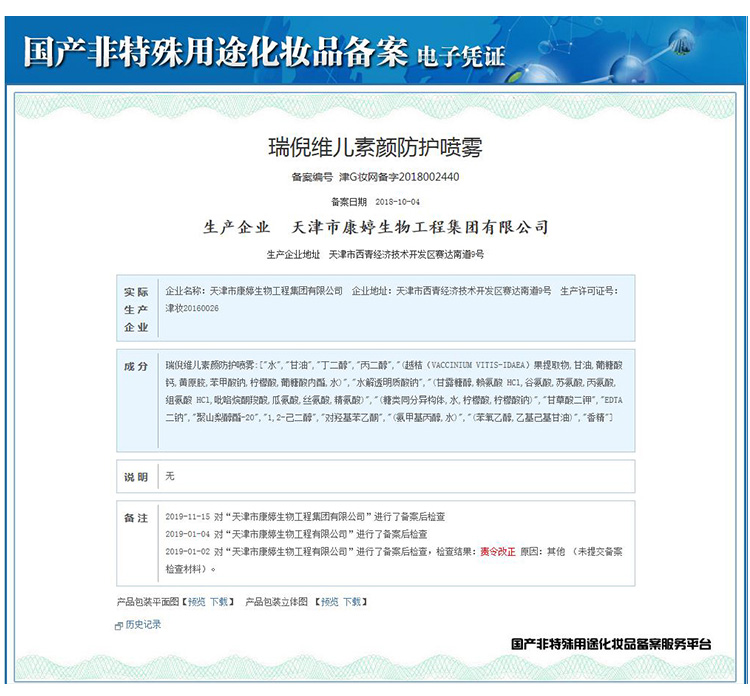Click the 实际生产企业 row label
Image resolution: width=750 pixels, height=696 pixels.
coord(136,309)
